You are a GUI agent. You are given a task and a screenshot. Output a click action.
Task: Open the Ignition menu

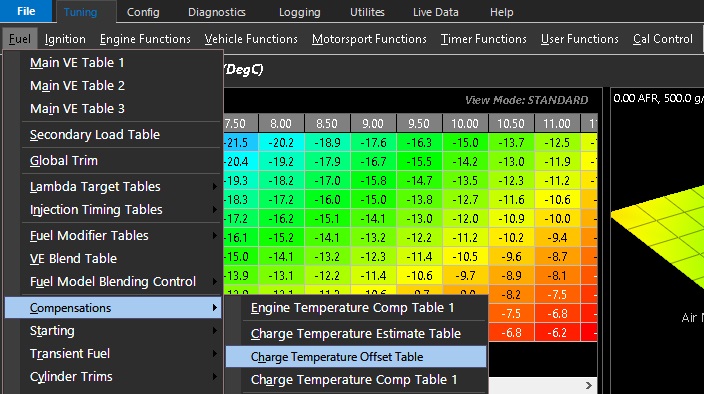pyautogui.click(x=65, y=39)
